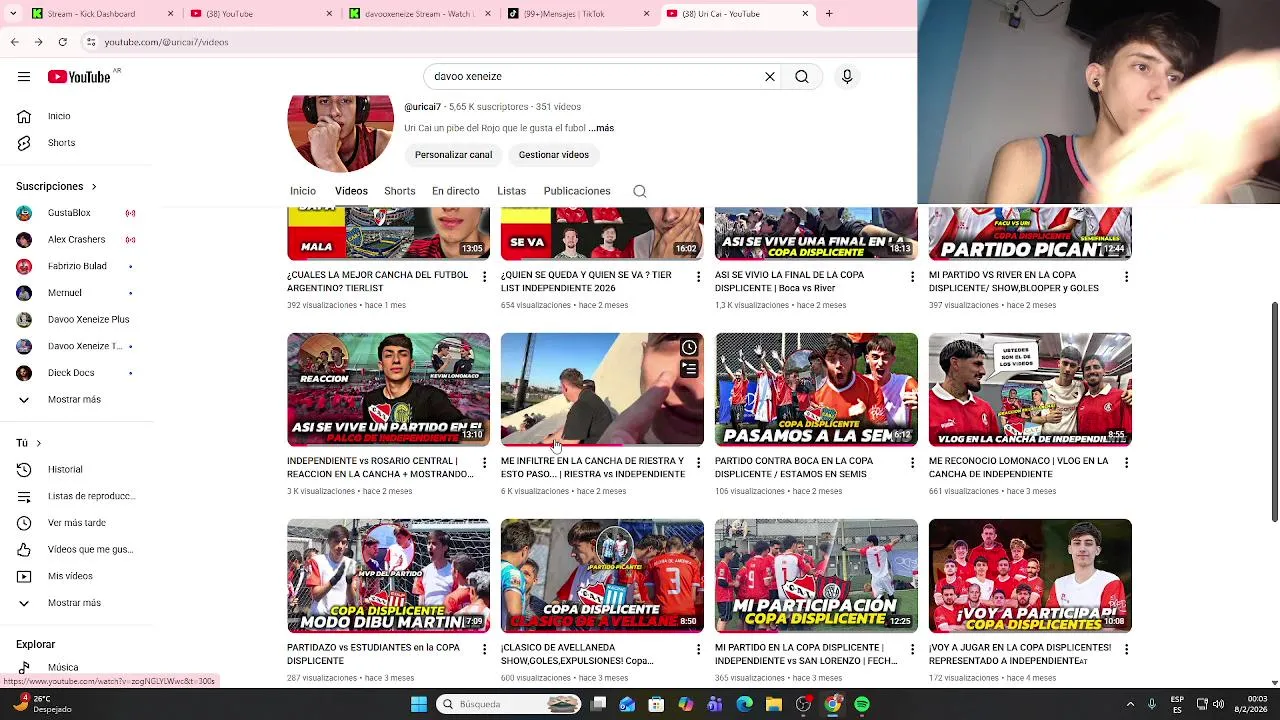This screenshot has height=720, width=1280.
Task: Open Historial in the sidebar
Action: [65, 470]
